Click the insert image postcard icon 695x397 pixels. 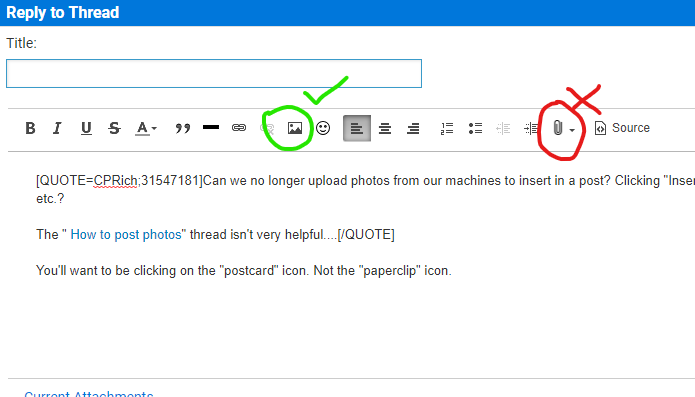pyautogui.click(x=295, y=128)
